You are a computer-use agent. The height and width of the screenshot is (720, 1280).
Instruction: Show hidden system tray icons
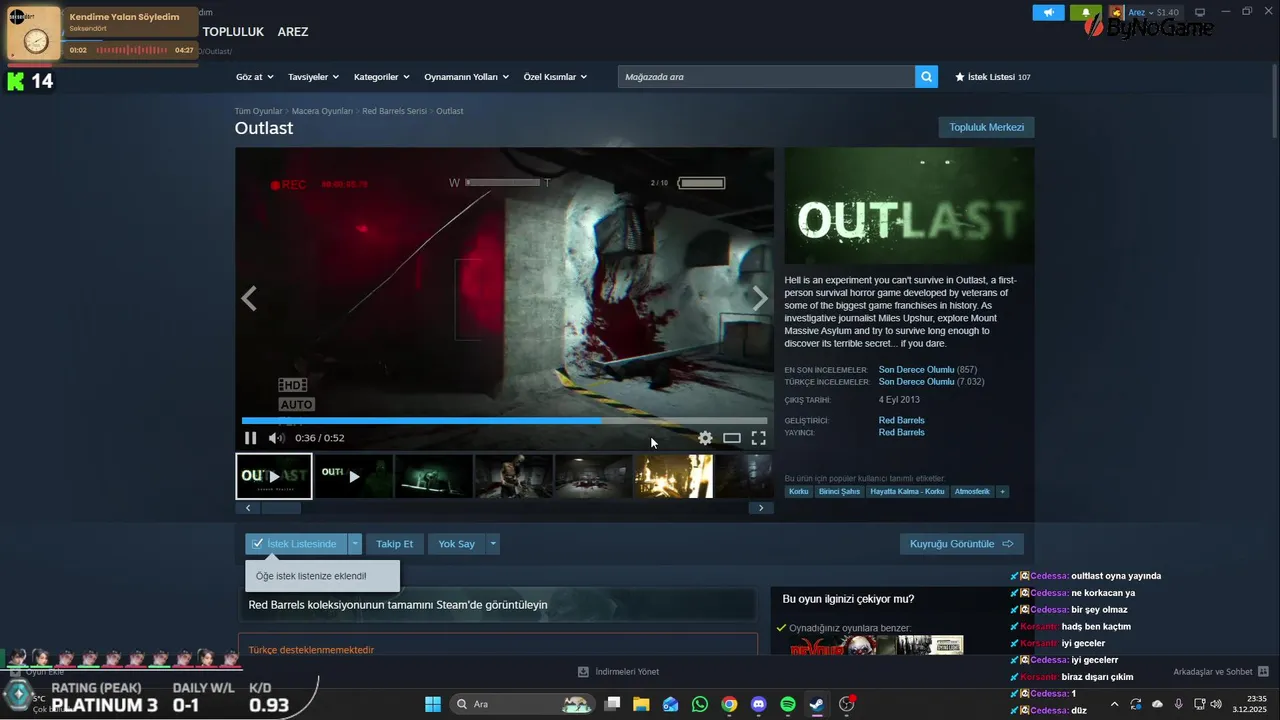[x=1114, y=704]
